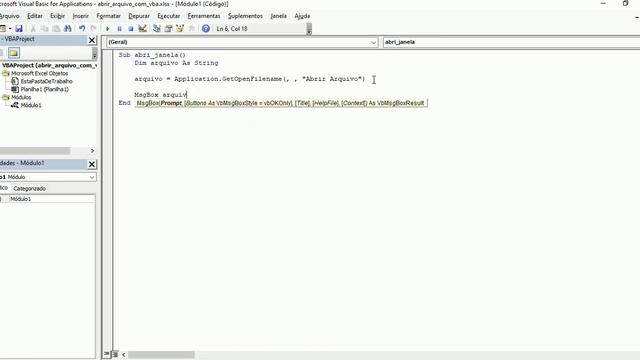Click the code window horizontal scrollbar thumb
The width and height of the screenshot is (640, 360).
click(161, 355)
